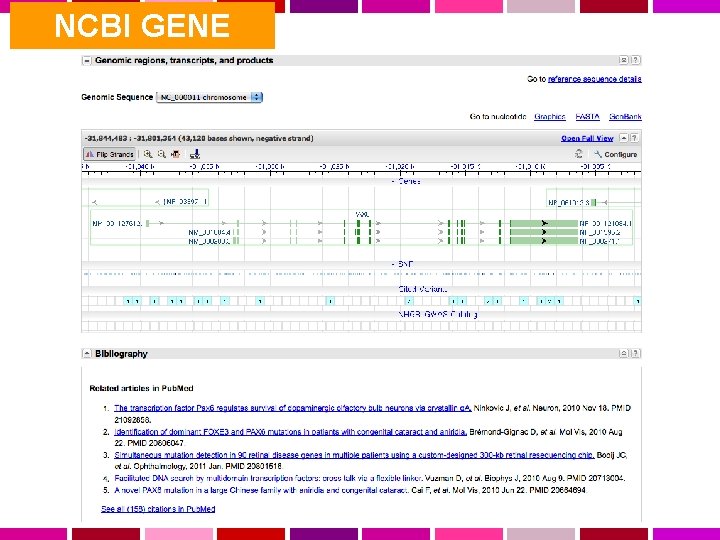Viewport: 720px width, 540px height.
Task: Click the zoom to sequence icon
Action: pos(175,154)
